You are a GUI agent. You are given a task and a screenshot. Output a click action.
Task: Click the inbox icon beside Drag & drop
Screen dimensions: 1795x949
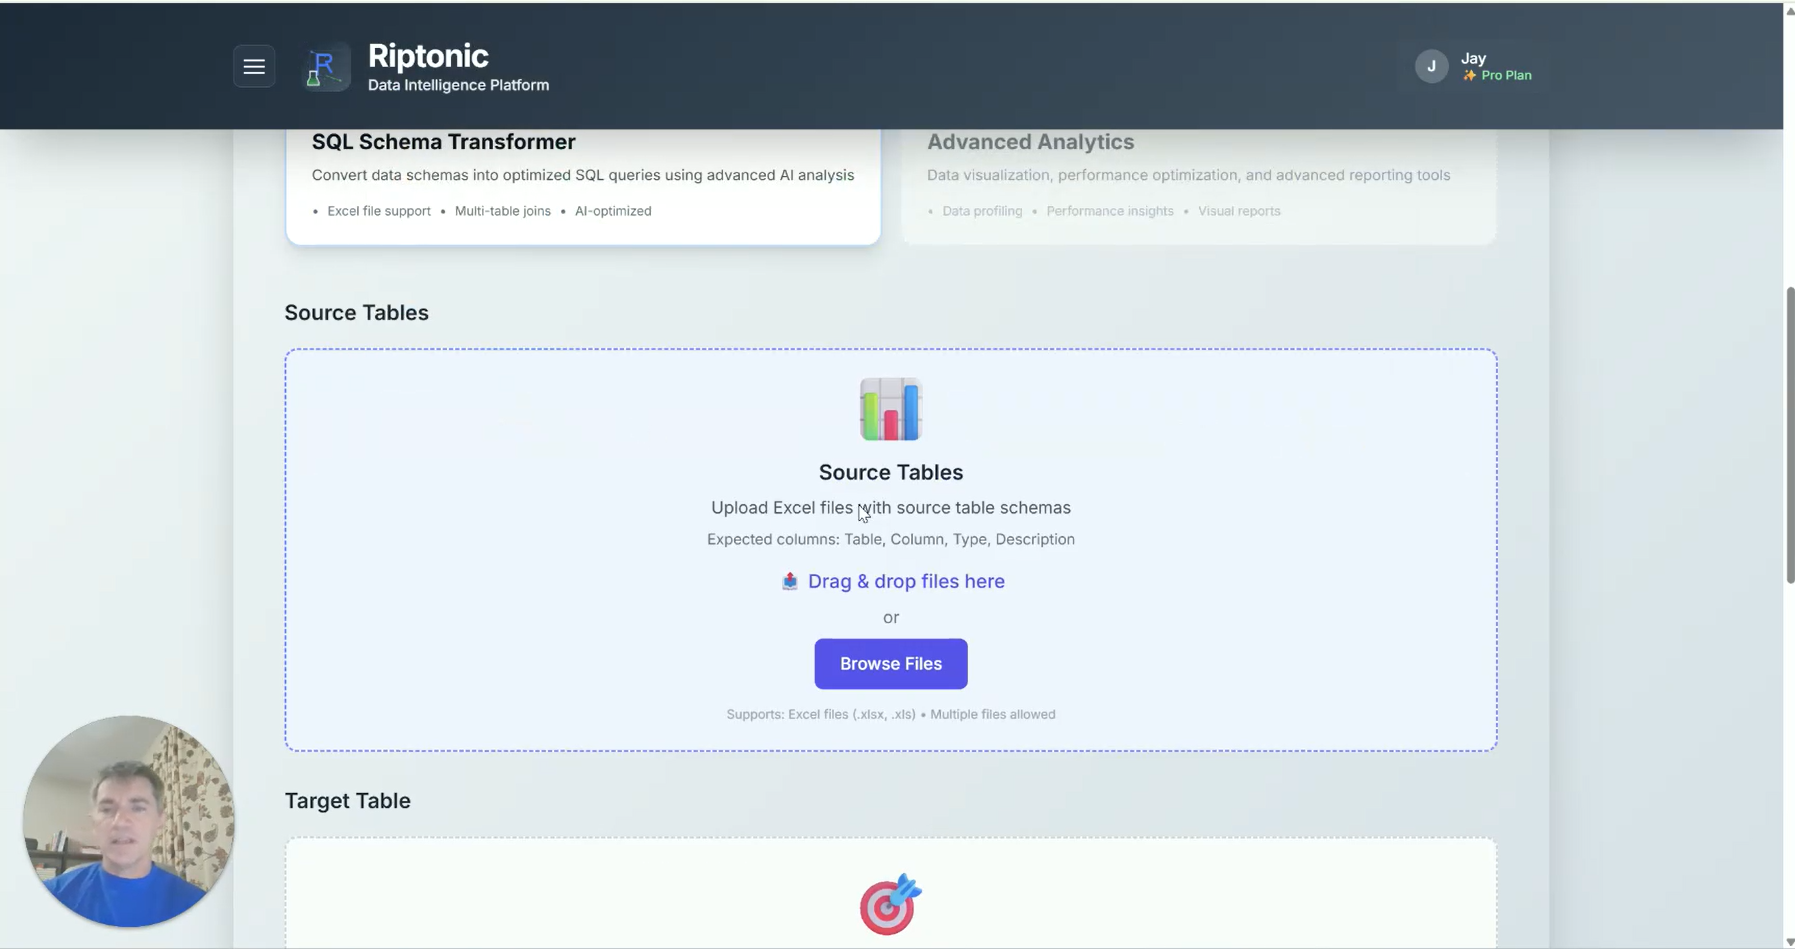pyautogui.click(x=789, y=581)
